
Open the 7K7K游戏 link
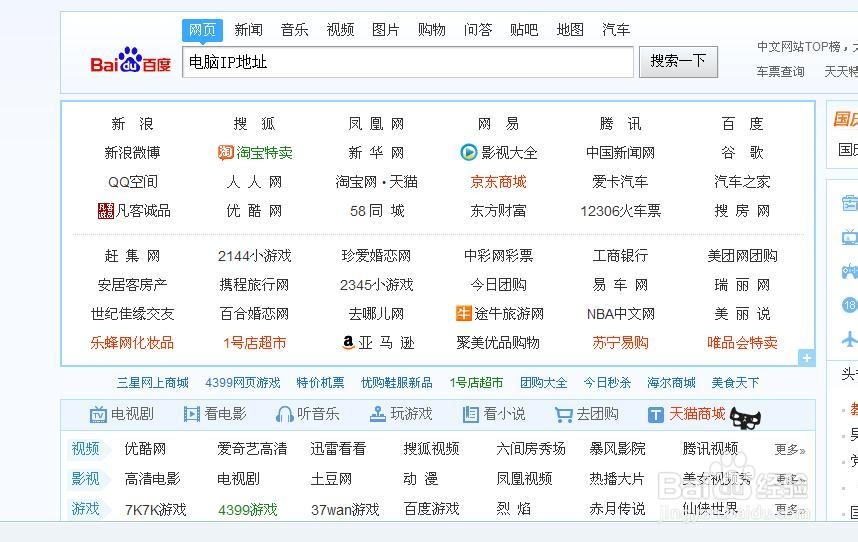(156, 510)
